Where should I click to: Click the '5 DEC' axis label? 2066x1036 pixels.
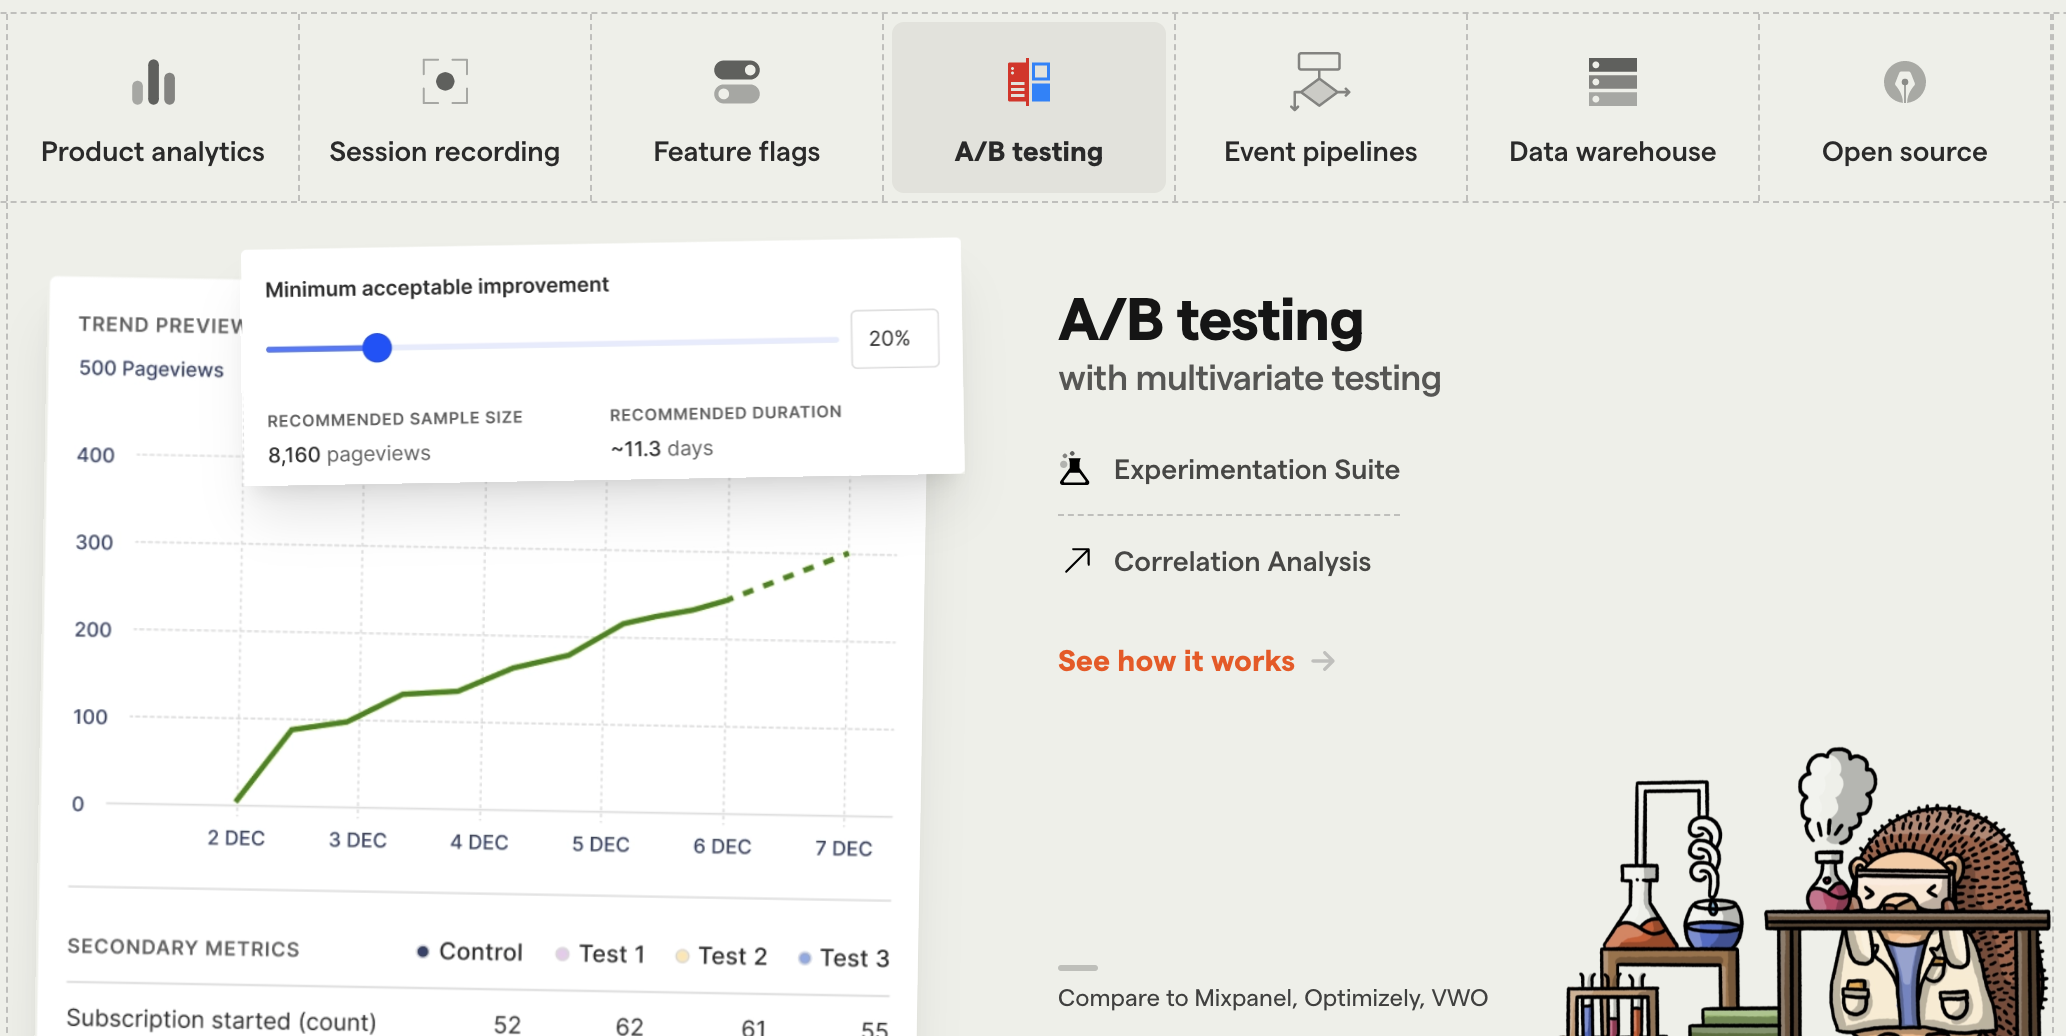601,844
